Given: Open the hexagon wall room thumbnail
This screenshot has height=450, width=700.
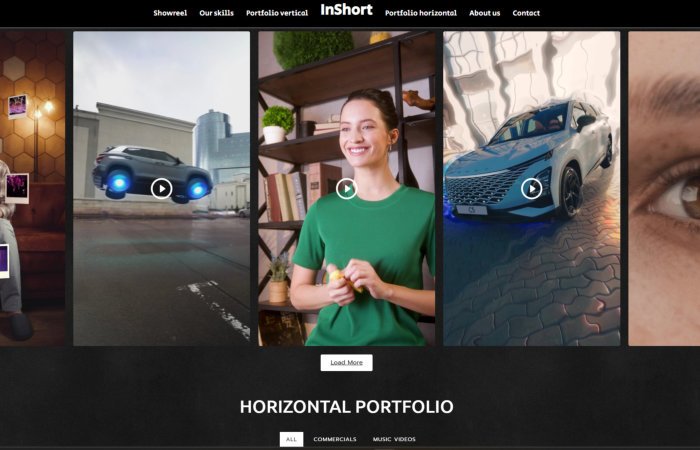Looking at the screenshot, I should (33, 188).
